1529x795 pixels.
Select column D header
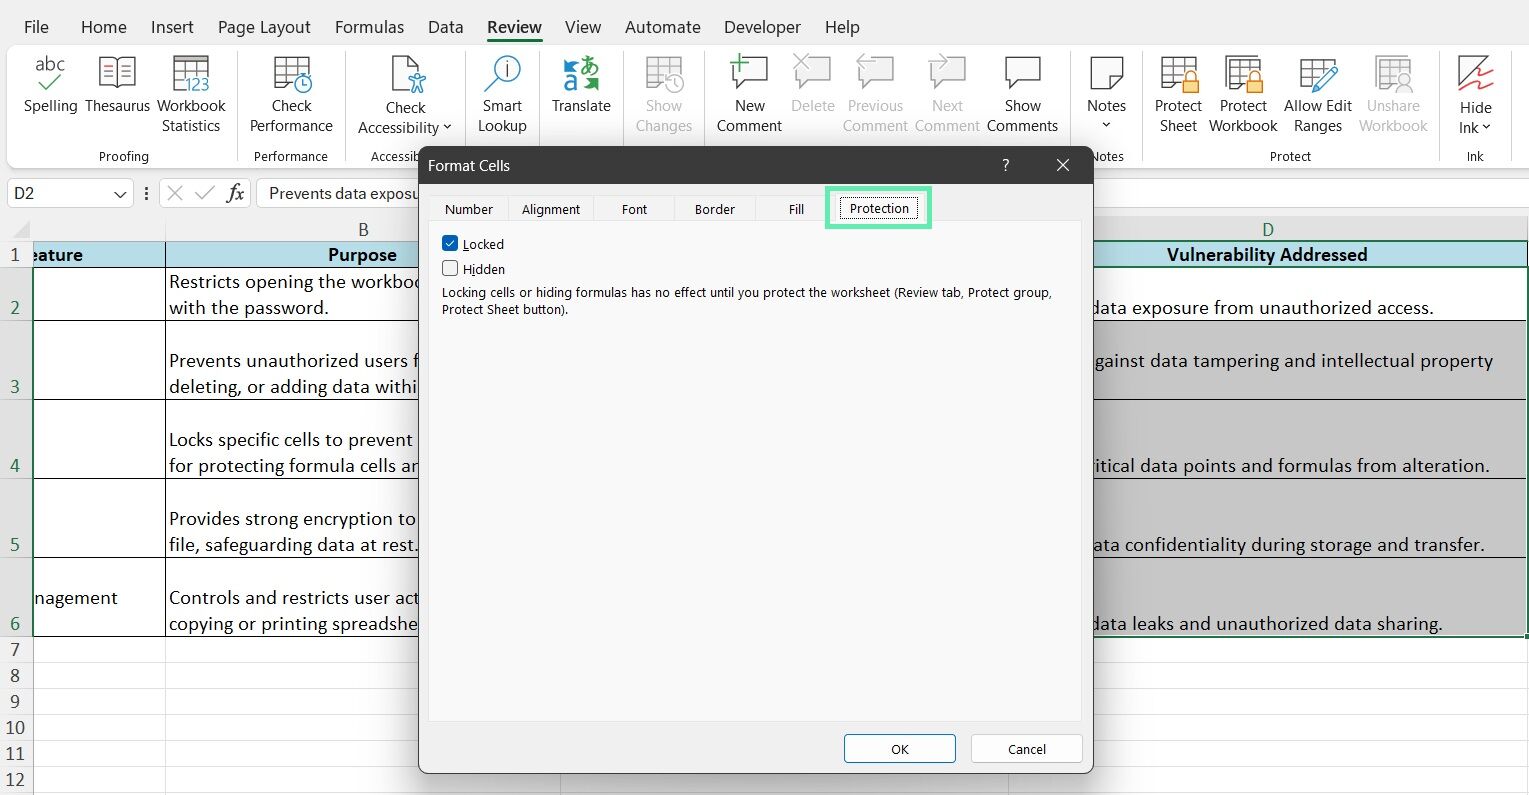coord(1267,230)
